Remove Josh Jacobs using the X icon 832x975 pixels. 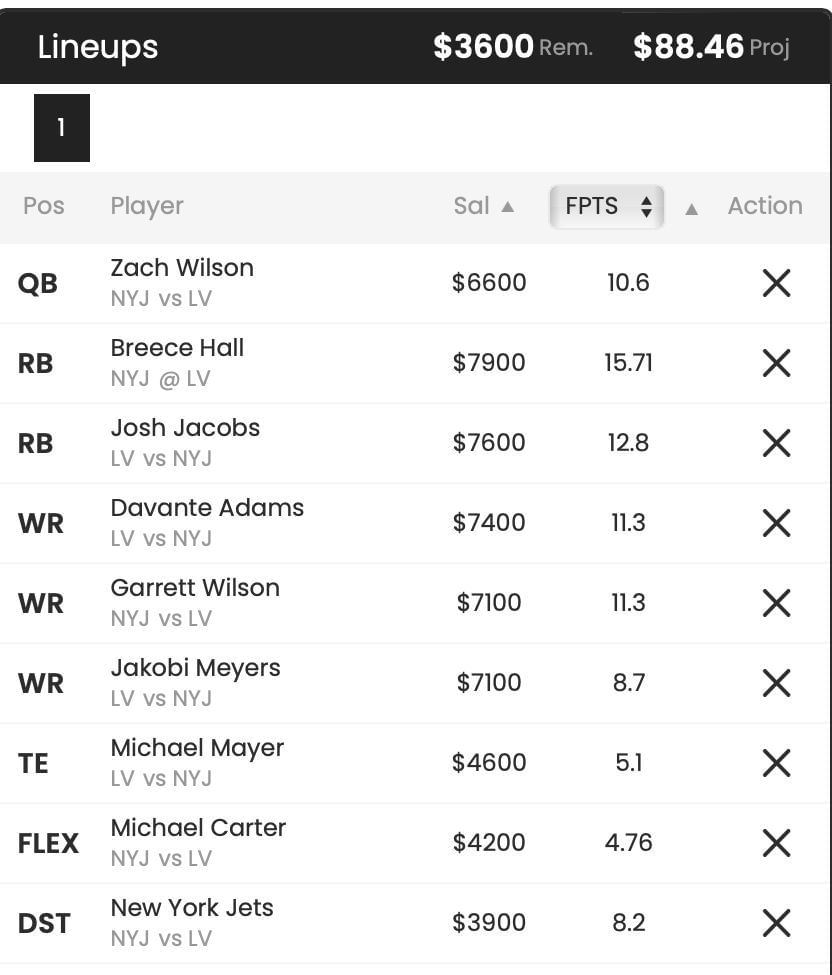coord(776,443)
